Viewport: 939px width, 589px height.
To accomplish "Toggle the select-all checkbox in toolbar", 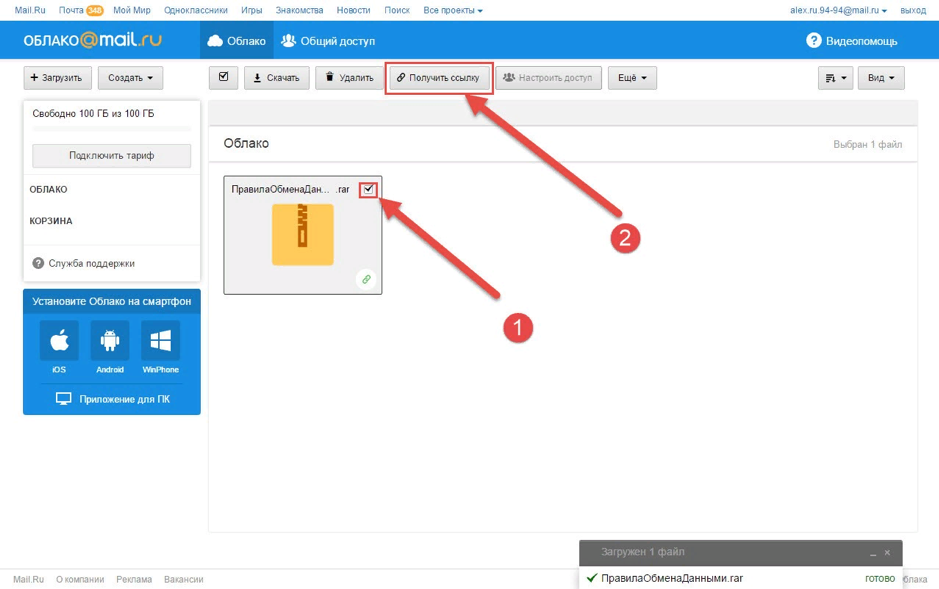I will pos(223,77).
